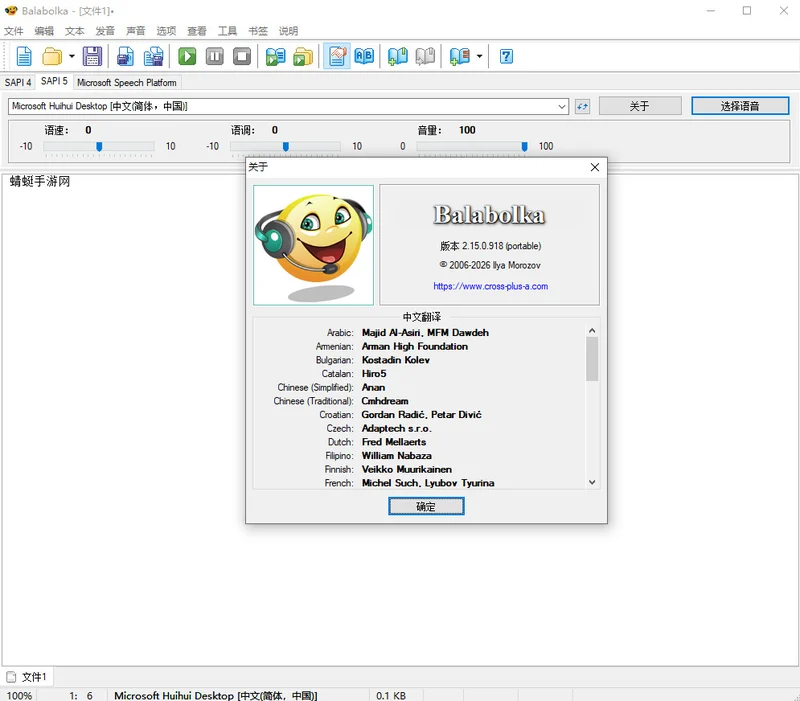Open the 文本 menu
This screenshot has width=800, height=701.
[x=74, y=31]
